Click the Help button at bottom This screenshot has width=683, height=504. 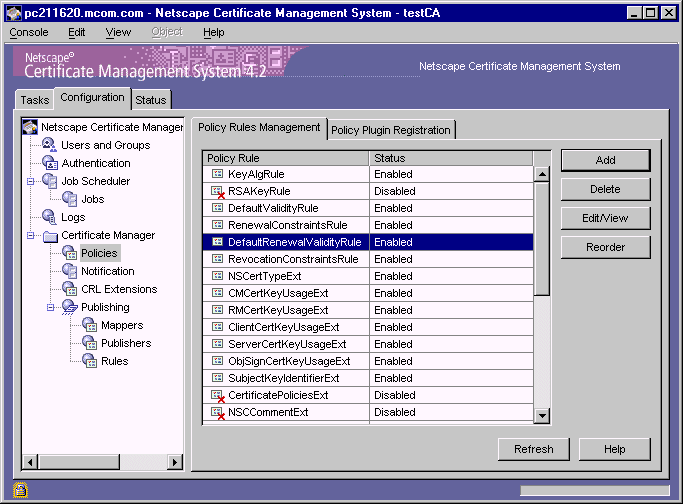point(615,449)
